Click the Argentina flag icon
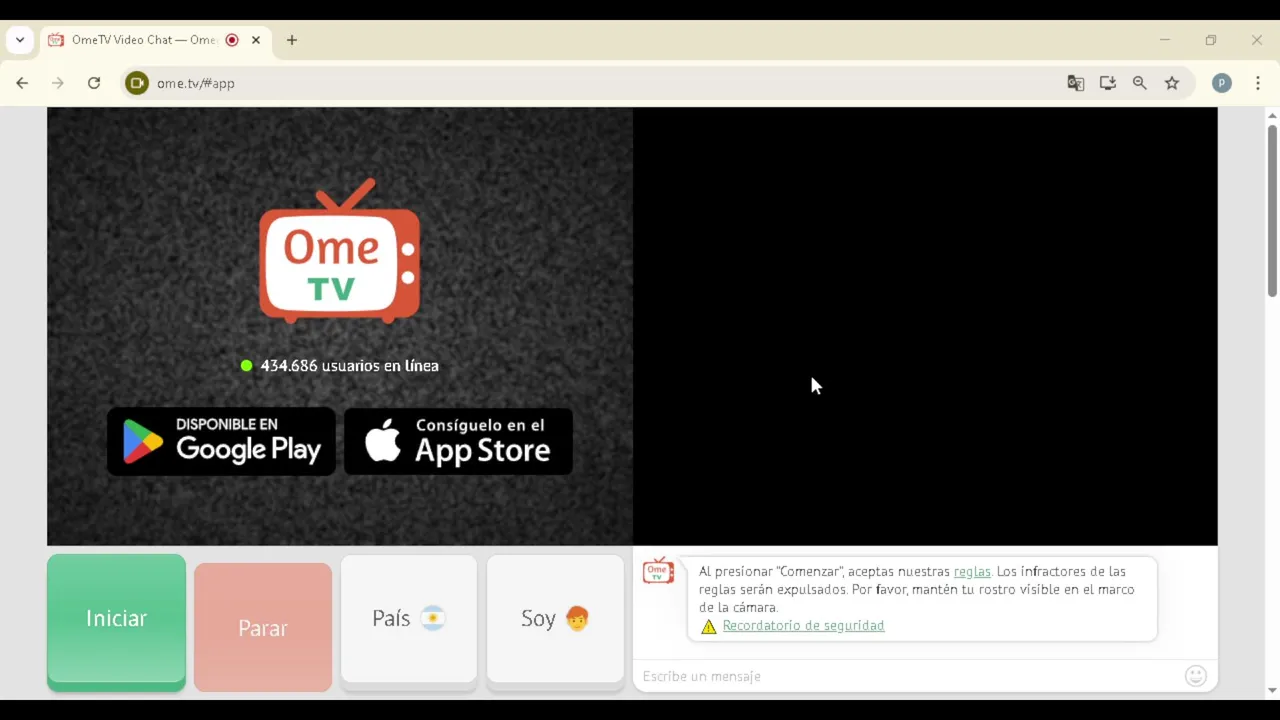The height and width of the screenshot is (720, 1280). point(433,619)
